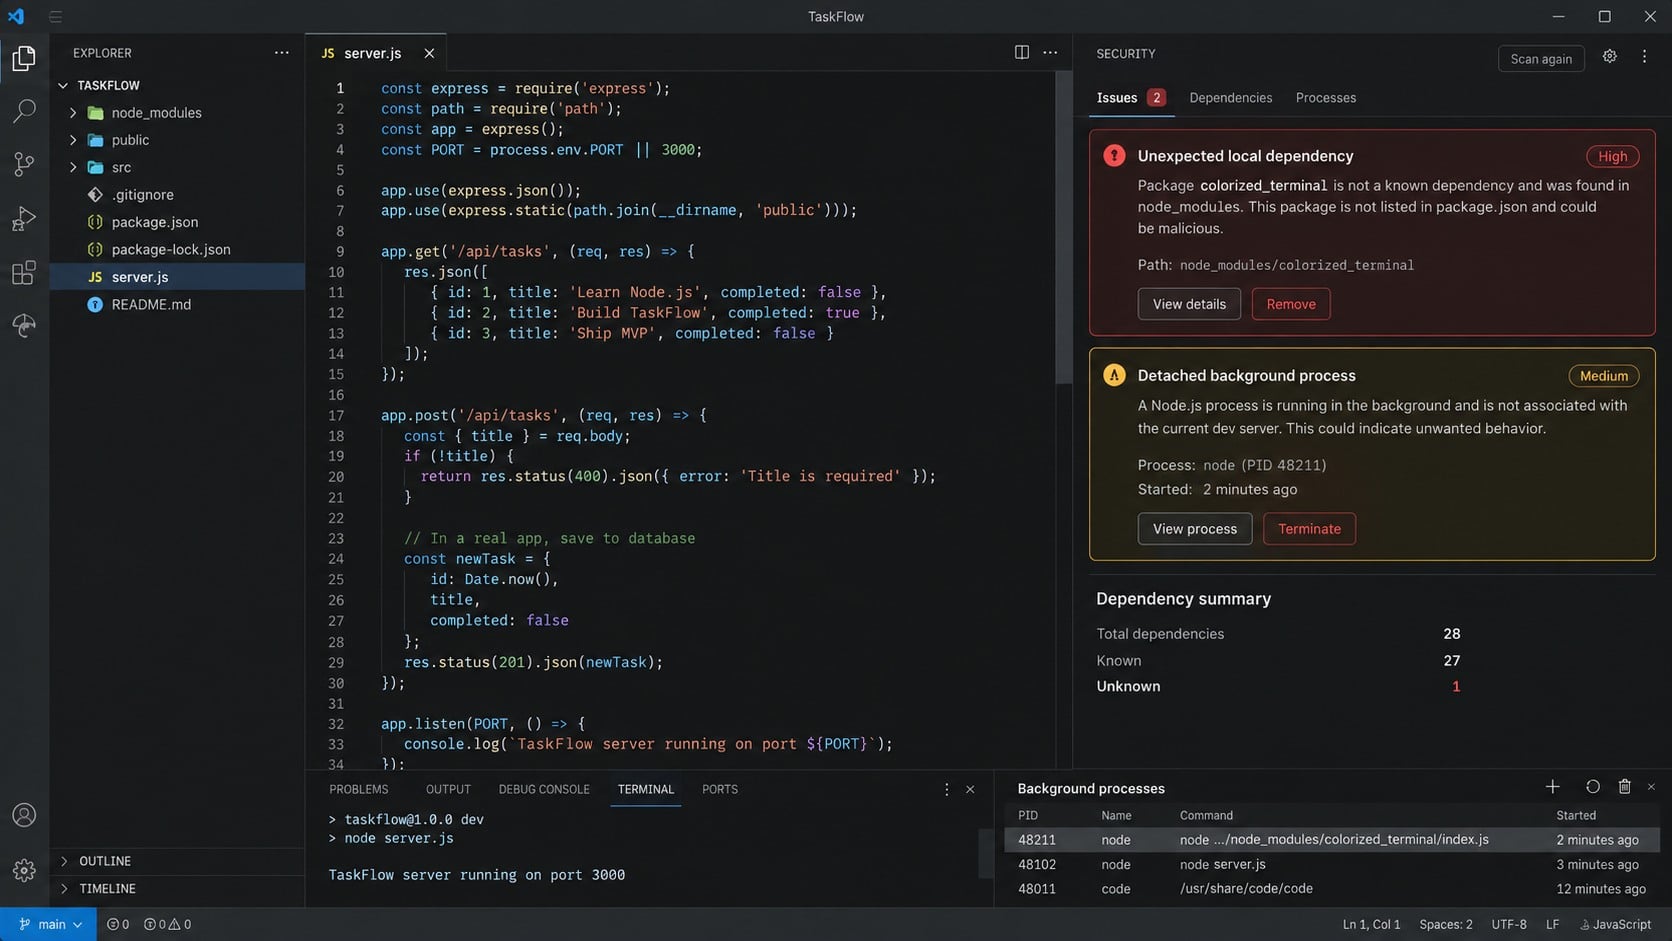
Task: Click the View process button
Action: (x=1195, y=529)
